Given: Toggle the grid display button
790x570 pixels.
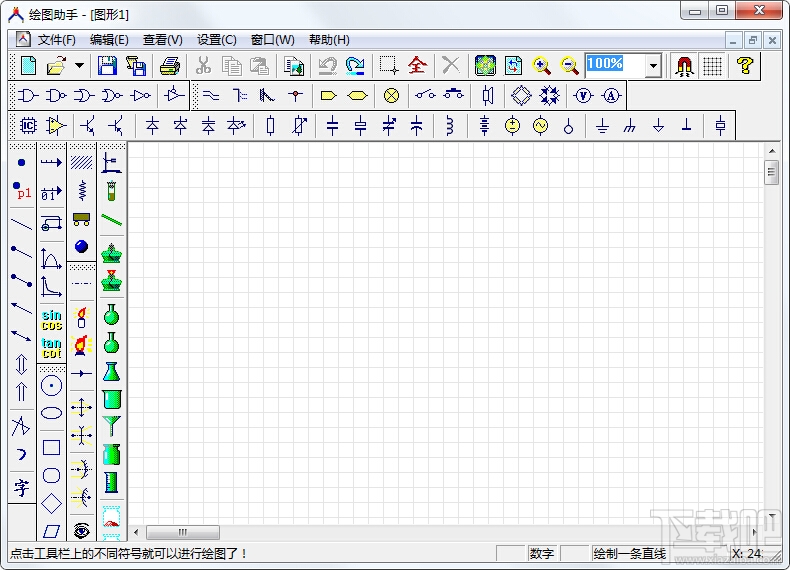Looking at the screenshot, I should (712, 66).
